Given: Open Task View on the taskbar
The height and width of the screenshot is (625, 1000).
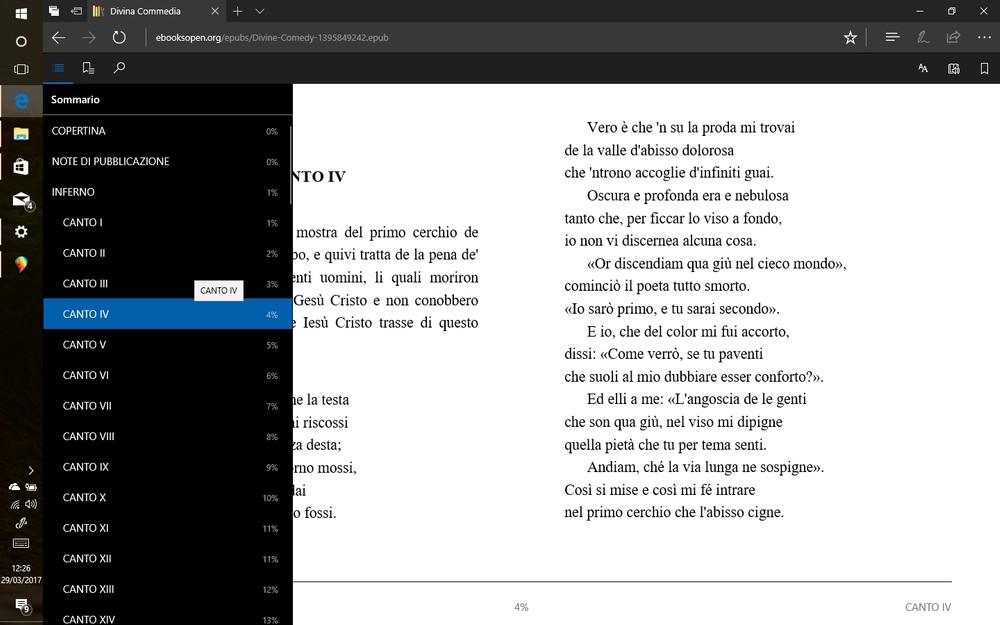Looking at the screenshot, I should point(21,70).
